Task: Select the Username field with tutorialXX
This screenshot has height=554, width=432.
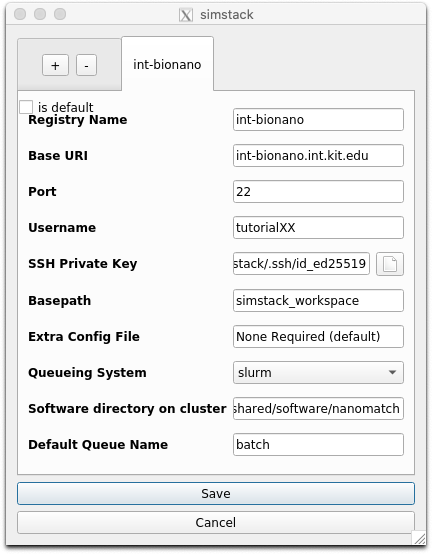Action: click(x=318, y=228)
